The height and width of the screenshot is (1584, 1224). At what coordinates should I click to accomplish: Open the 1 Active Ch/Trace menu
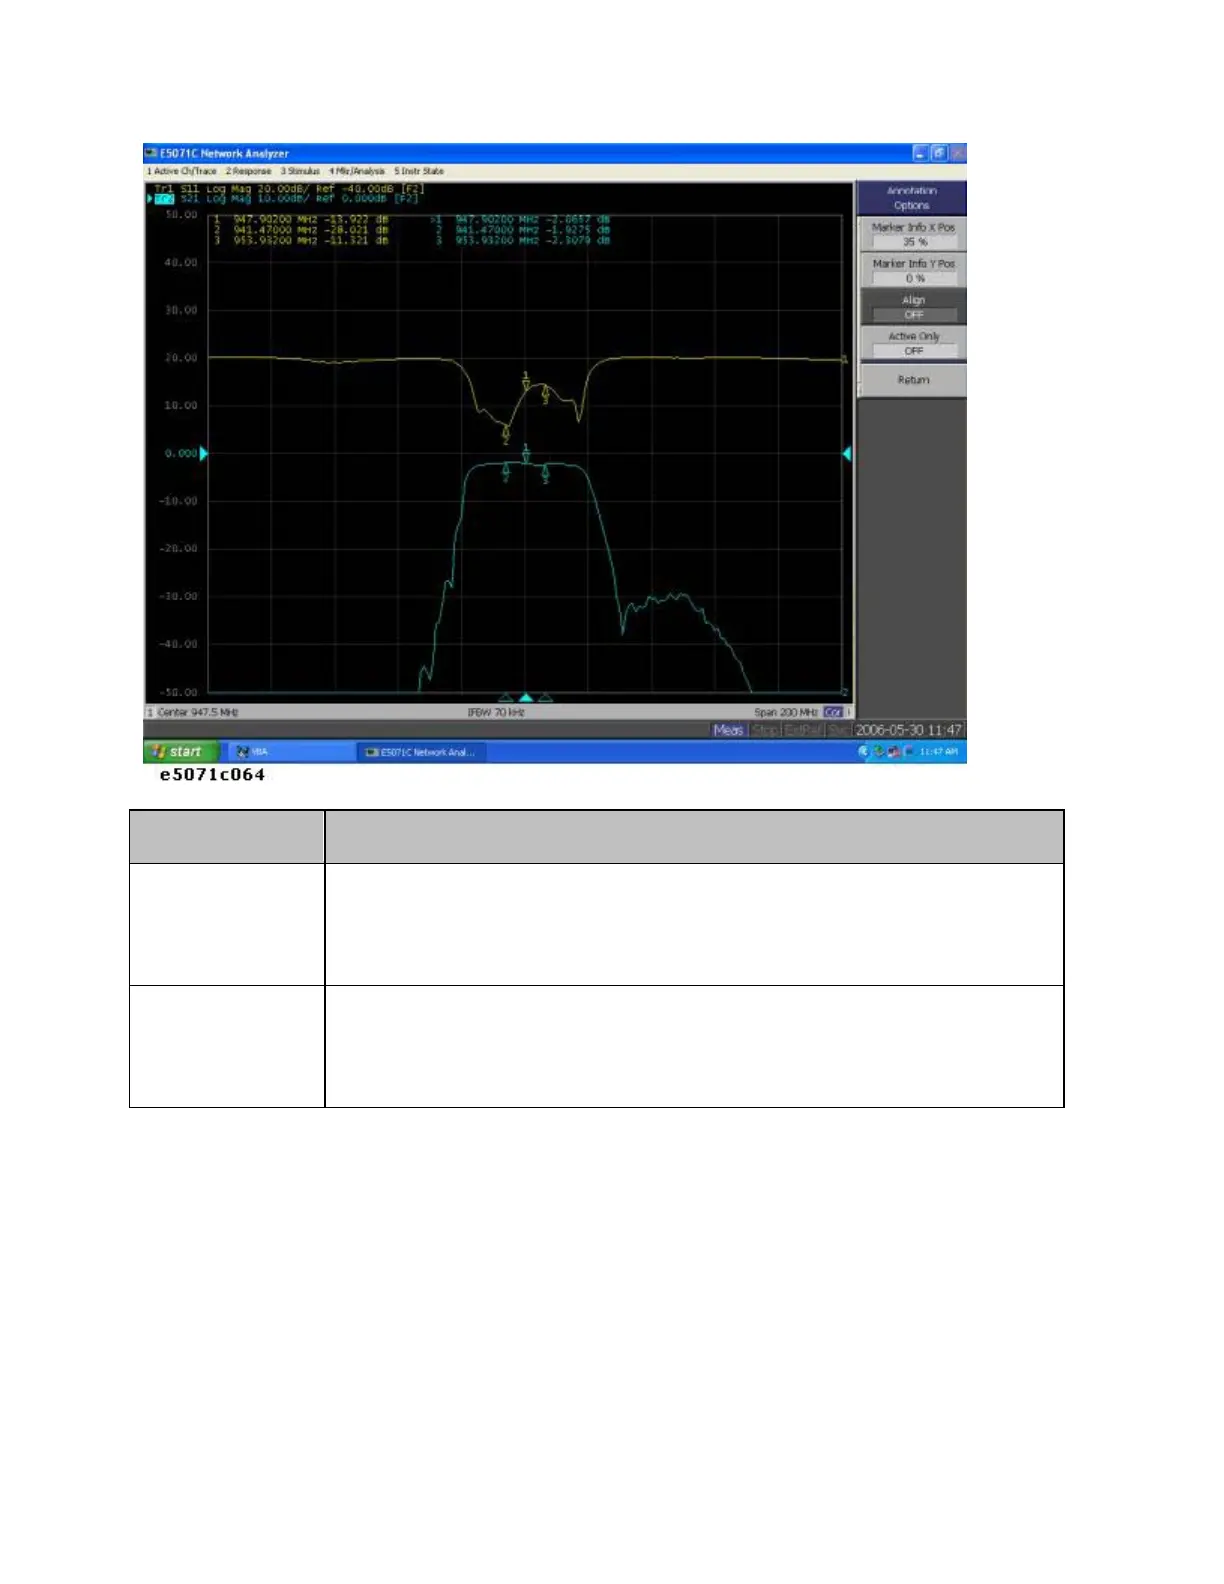coord(182,171)
